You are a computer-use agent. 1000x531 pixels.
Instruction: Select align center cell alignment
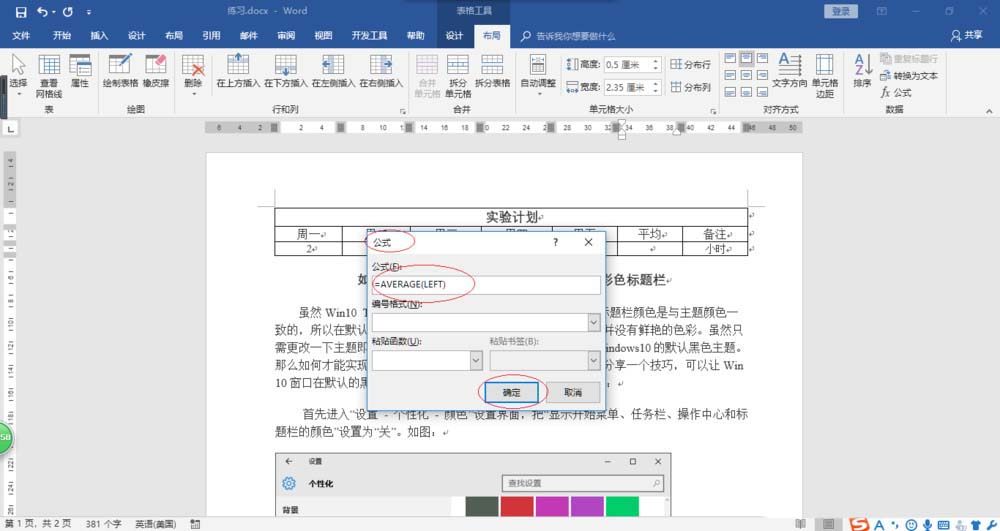point(746,75)
